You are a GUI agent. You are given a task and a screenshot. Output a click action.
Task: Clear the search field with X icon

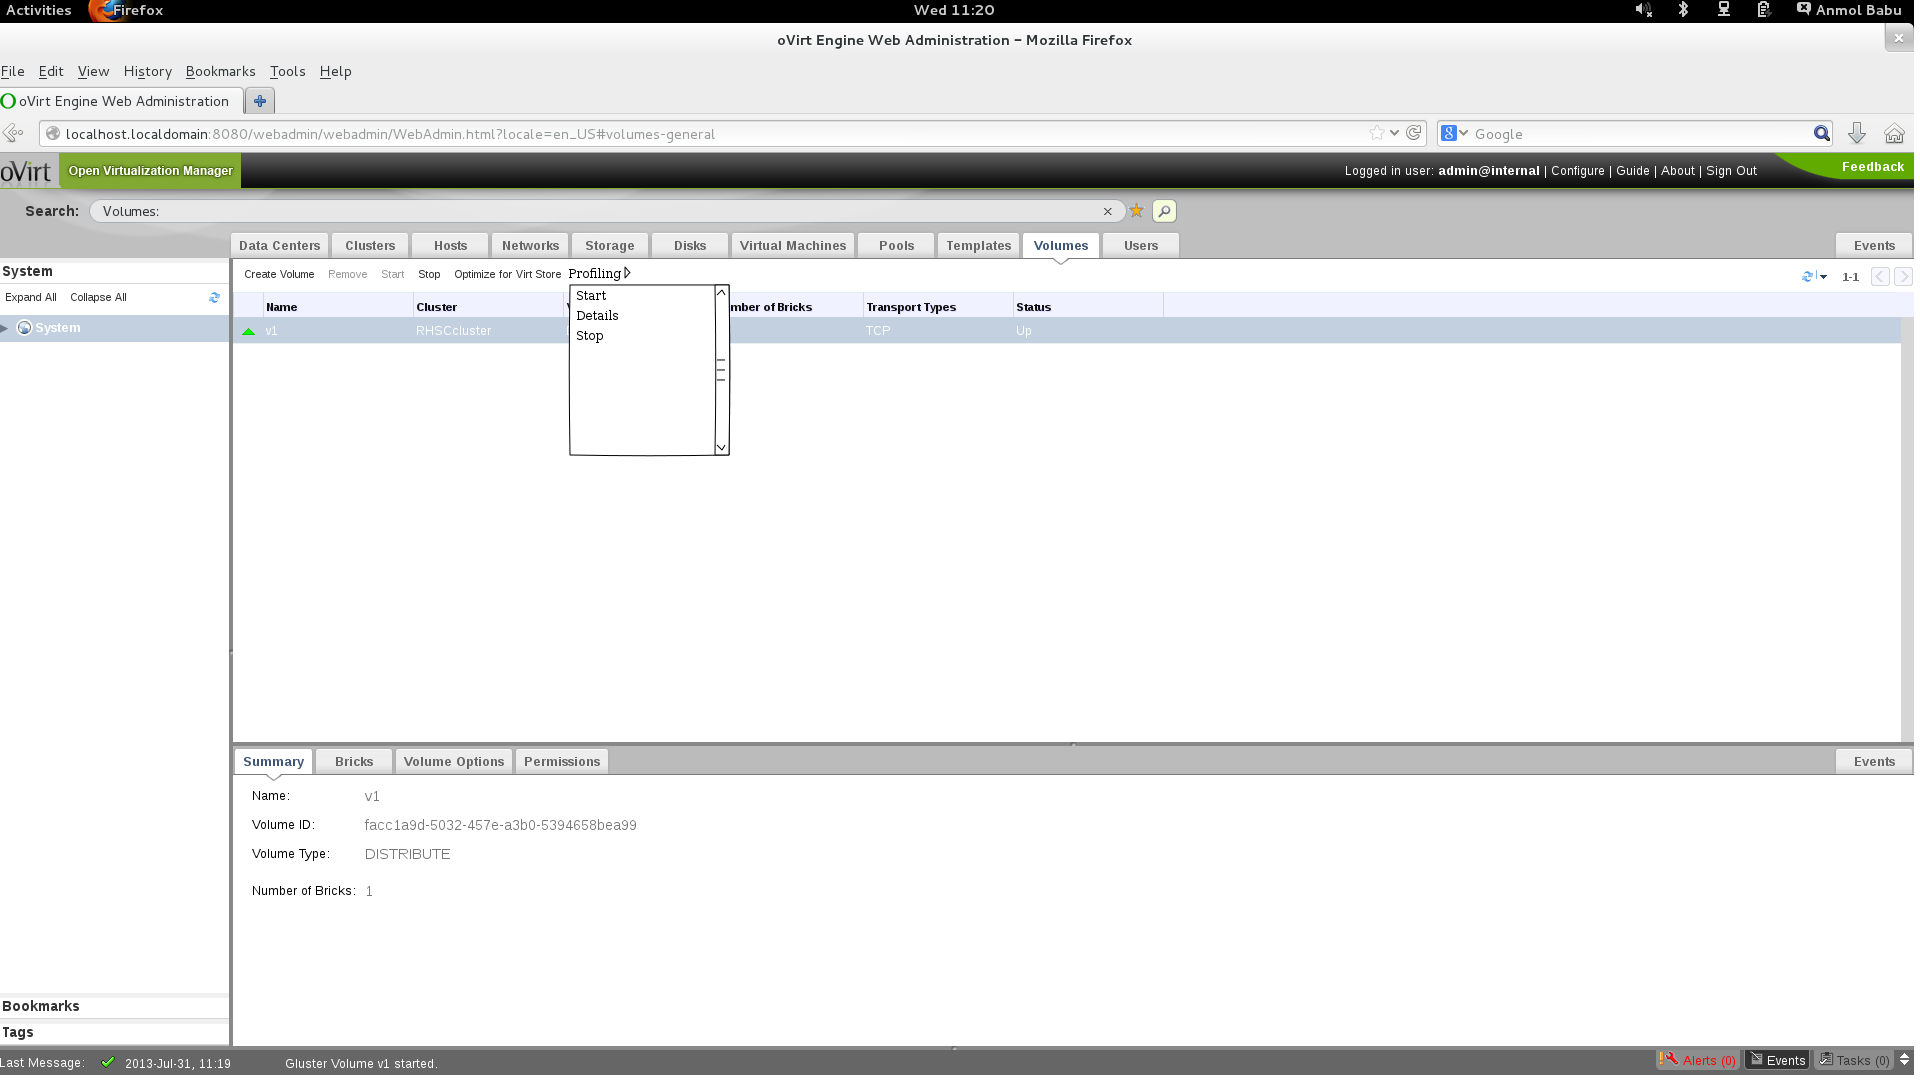tap(1107, 211)
